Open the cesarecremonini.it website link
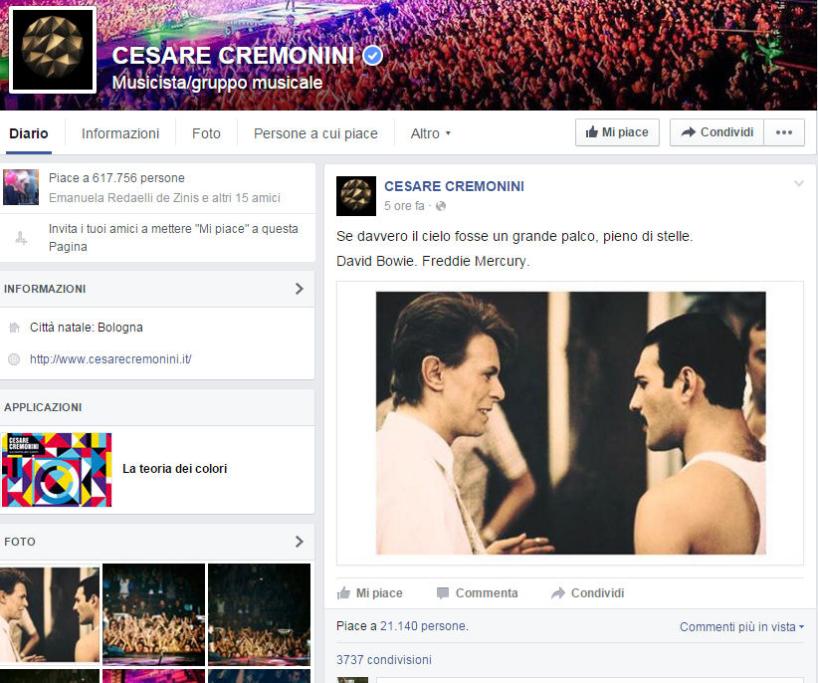 [111, 359]
